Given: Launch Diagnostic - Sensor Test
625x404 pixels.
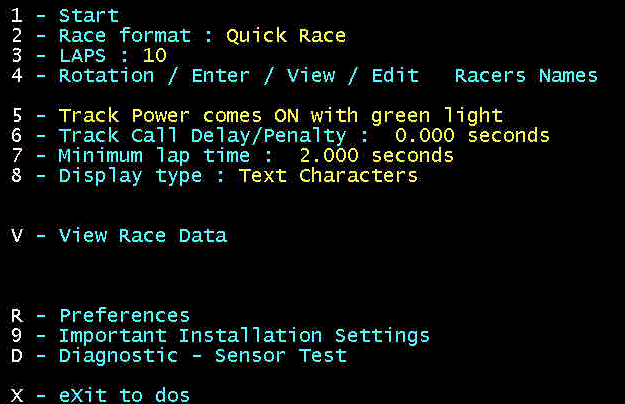Looking at the screenshot, I should (x=202, y=355).
